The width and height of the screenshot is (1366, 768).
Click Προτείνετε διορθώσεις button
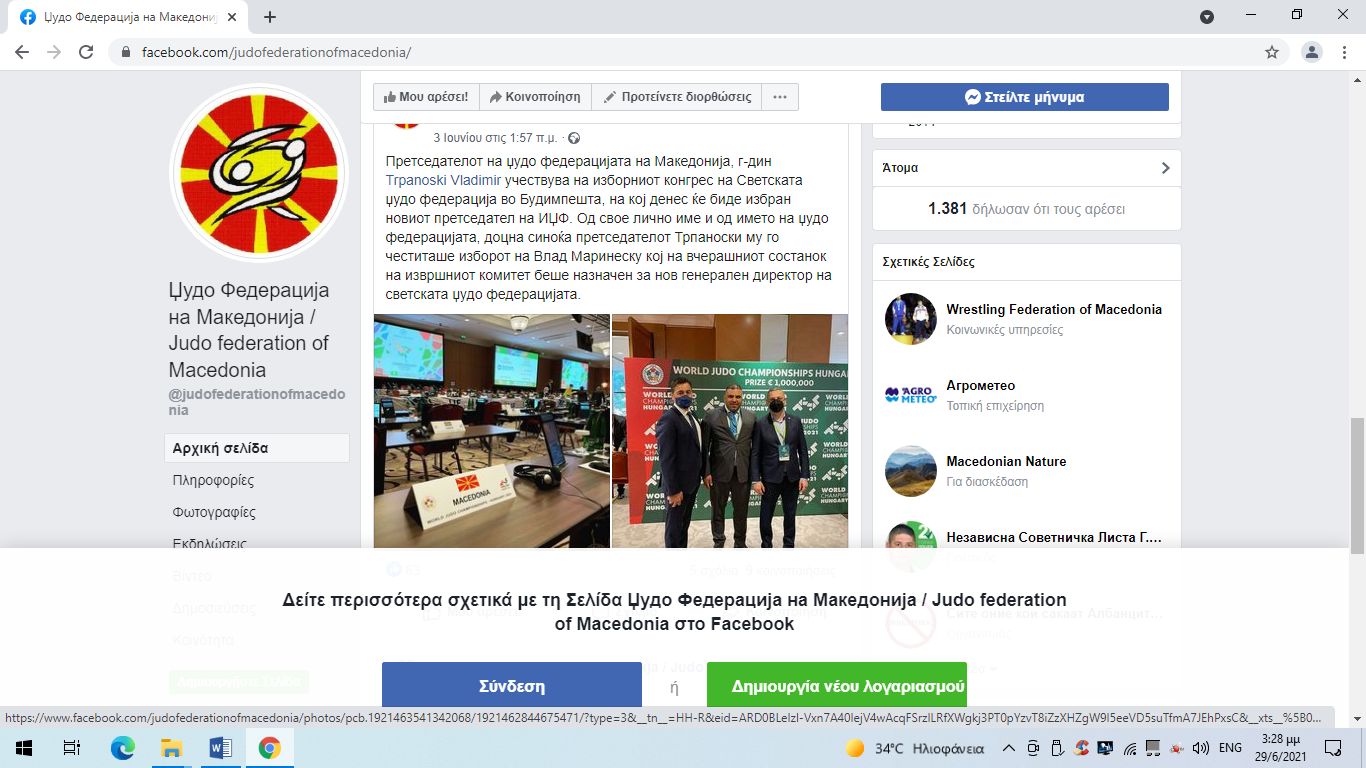(677, 97)
